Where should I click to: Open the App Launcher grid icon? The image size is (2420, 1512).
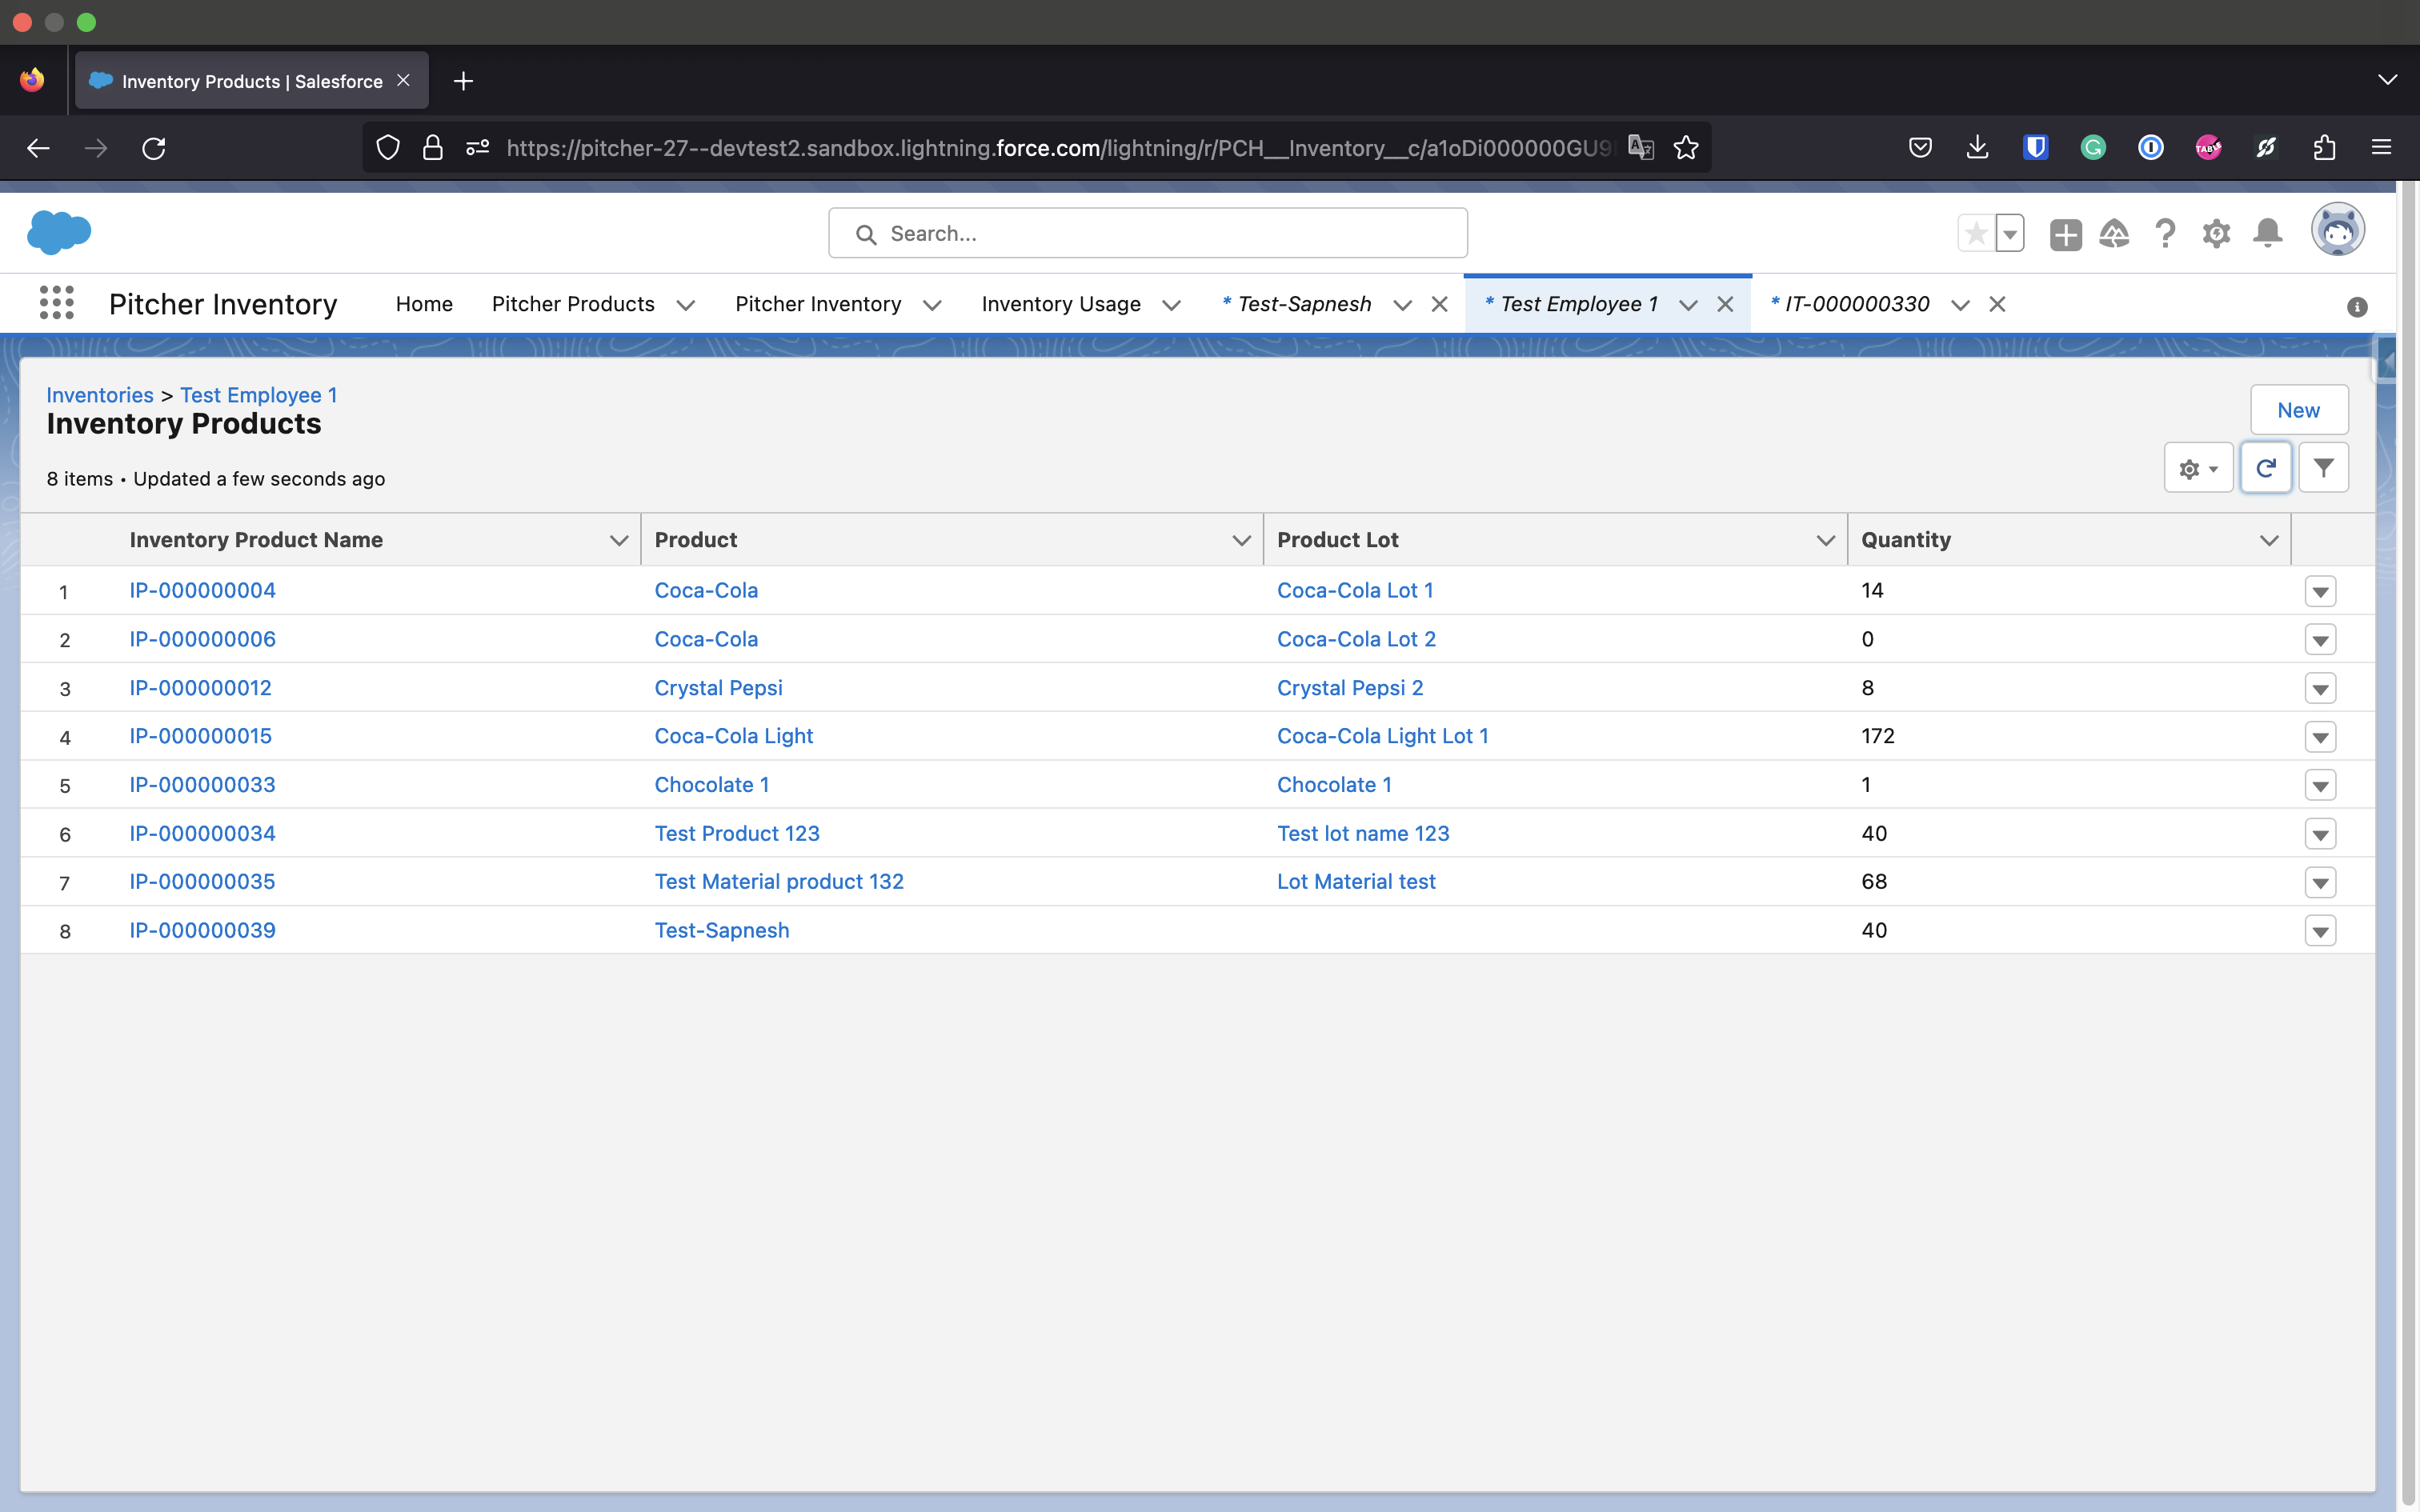click(x=57, y=303)
